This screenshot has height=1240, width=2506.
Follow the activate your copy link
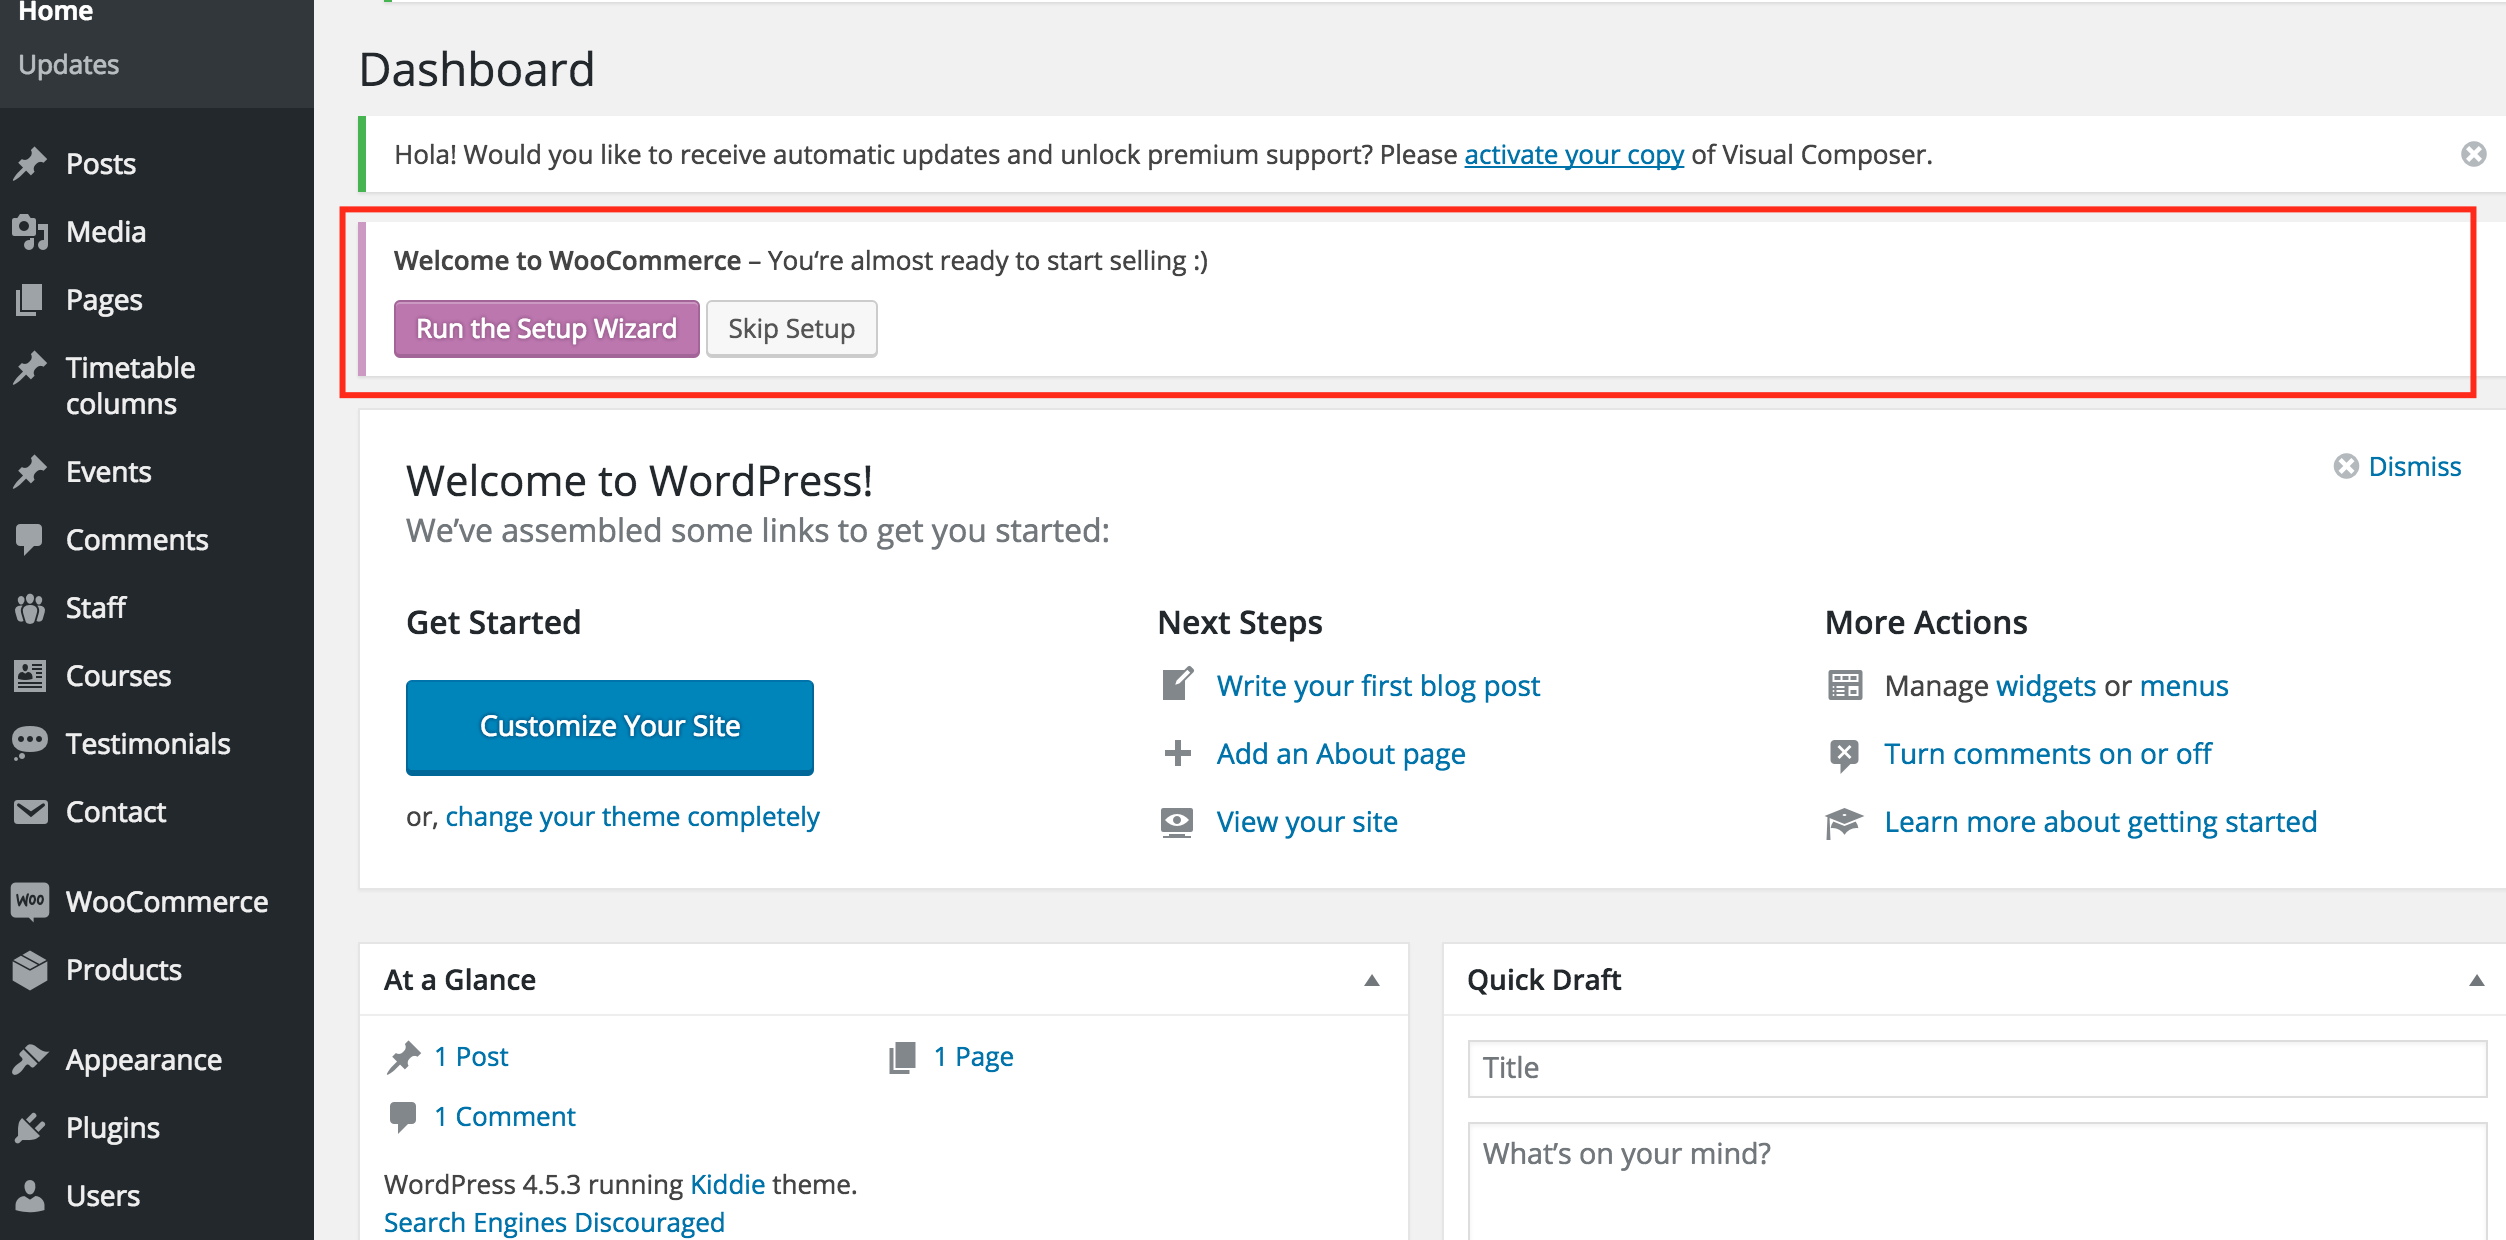pos(1574,156)
